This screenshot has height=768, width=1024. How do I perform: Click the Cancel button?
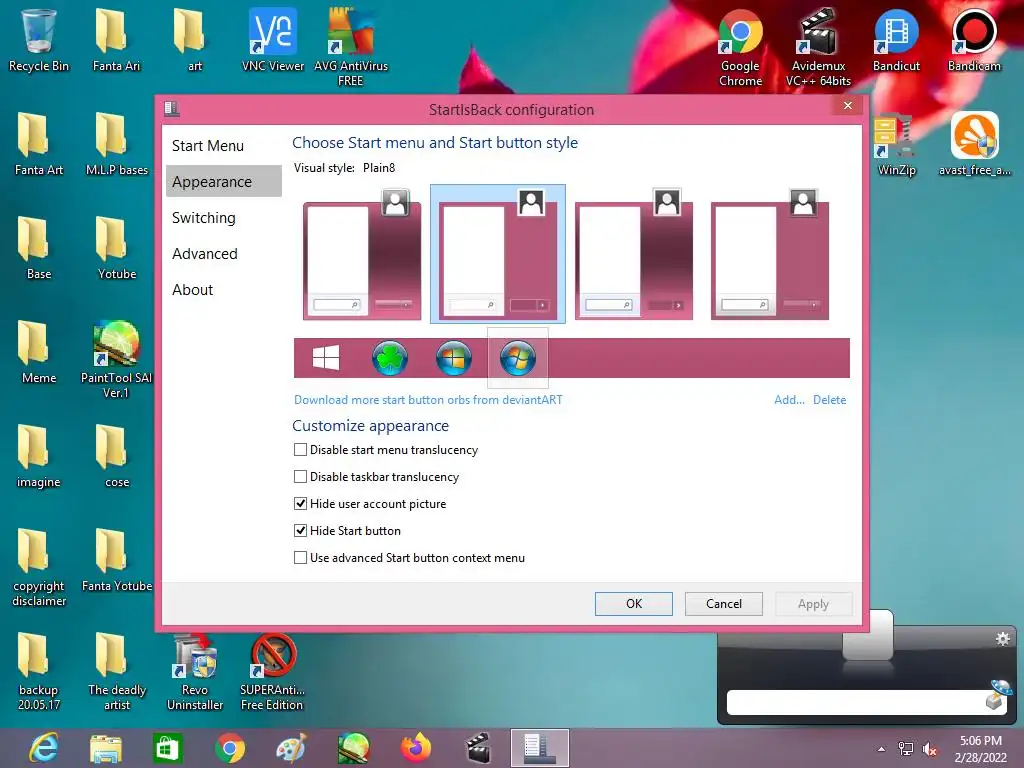coord(724,604)
